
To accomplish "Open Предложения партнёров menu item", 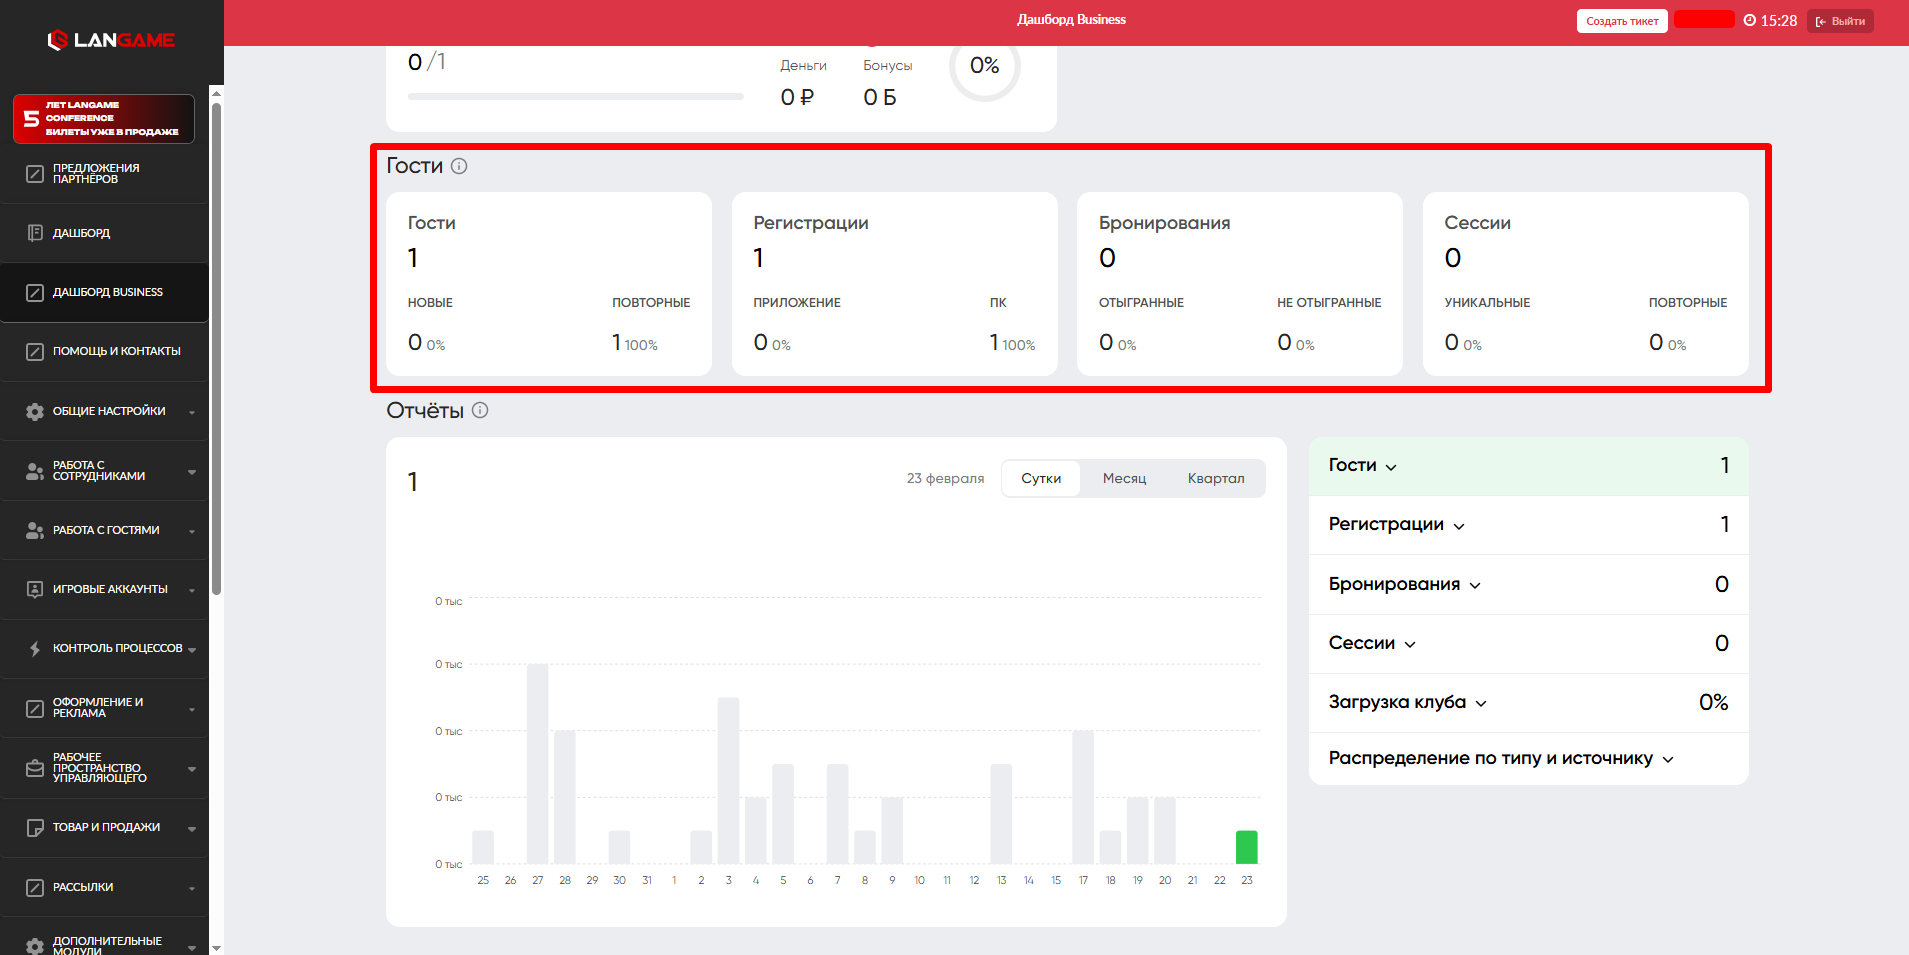I will point(96,174).
